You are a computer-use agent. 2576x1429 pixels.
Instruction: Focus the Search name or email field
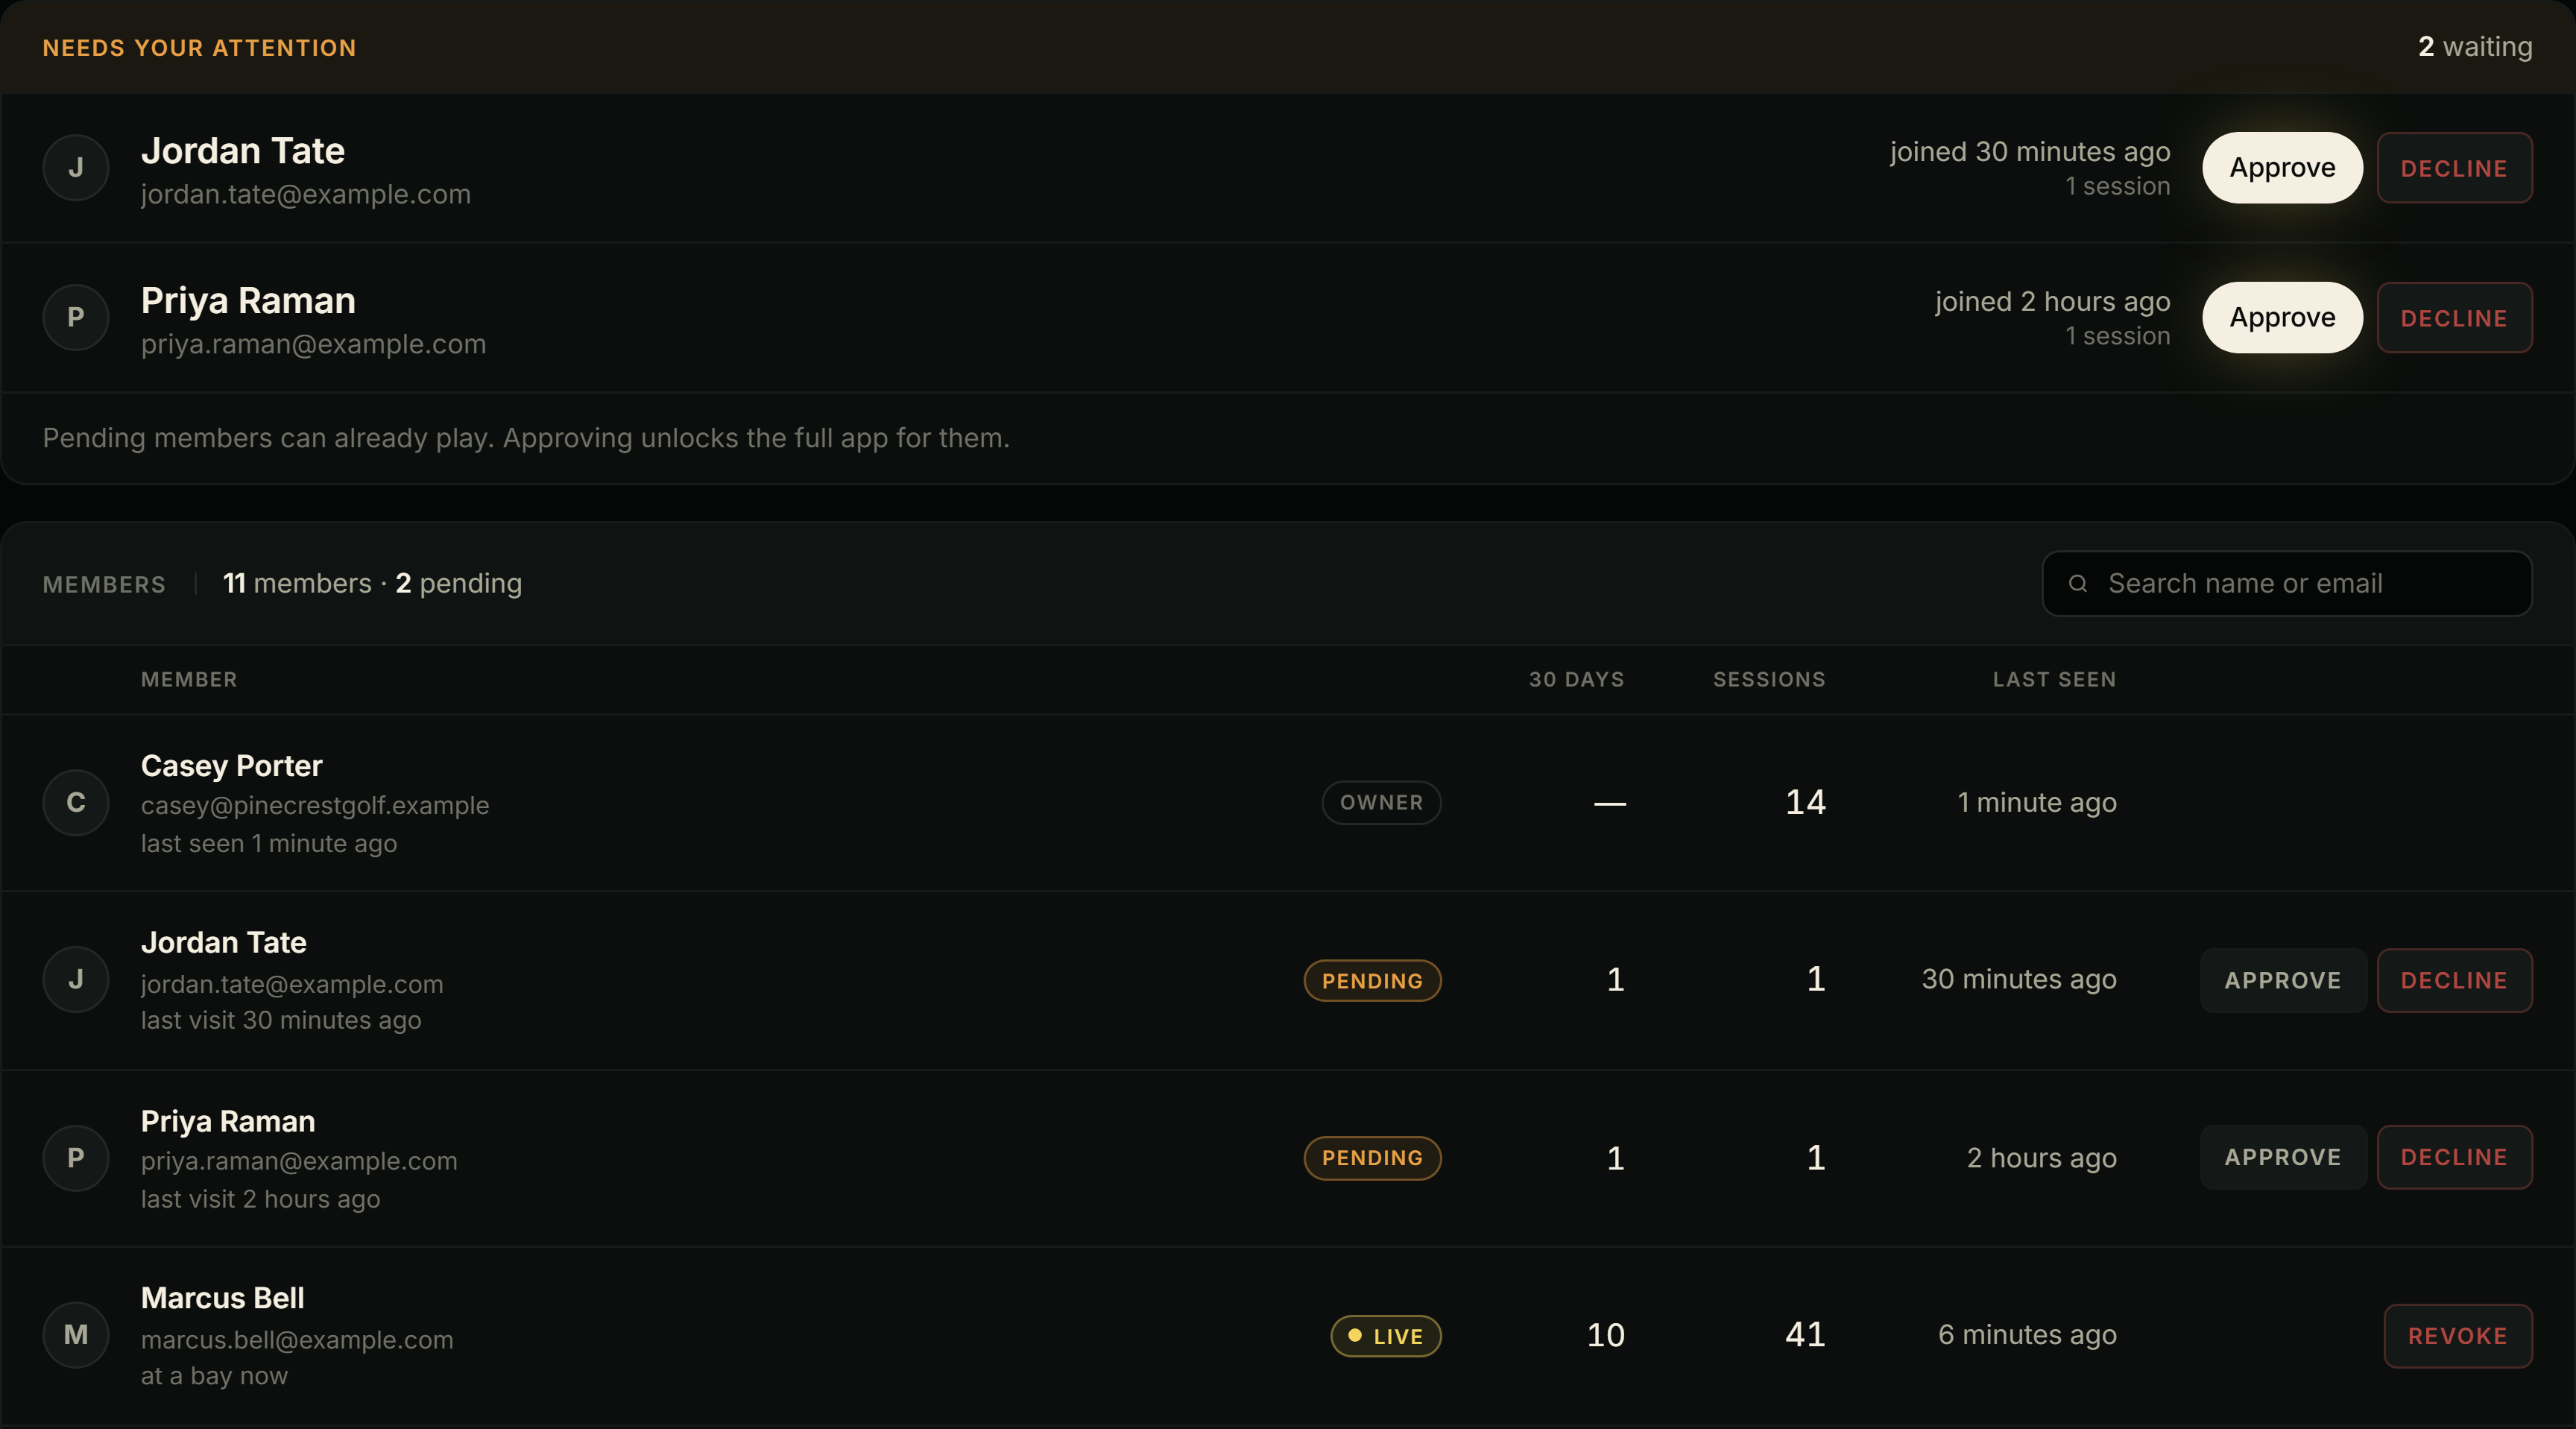click(2287, 584)
